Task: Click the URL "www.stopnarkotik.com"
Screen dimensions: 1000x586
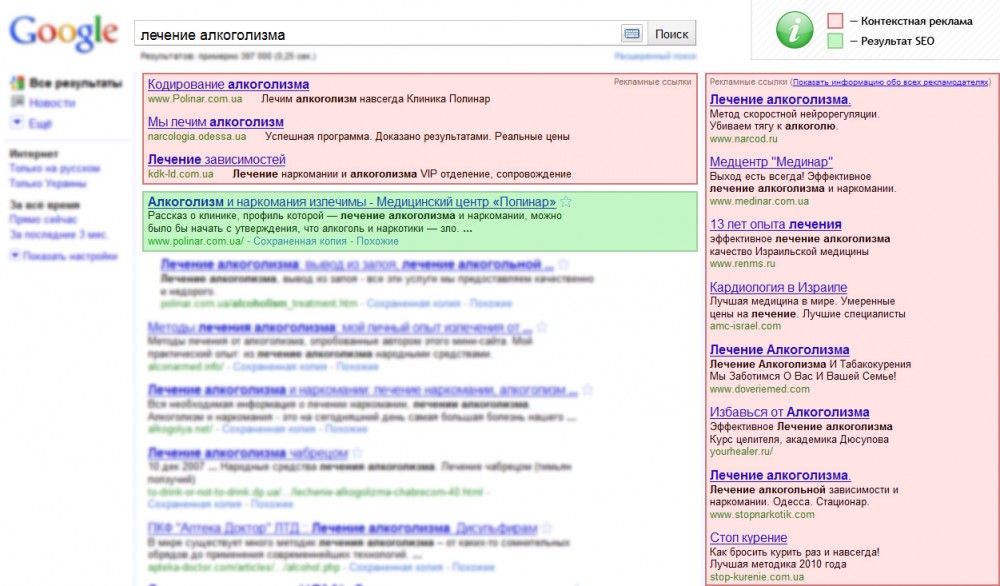Action: (762, 515)
